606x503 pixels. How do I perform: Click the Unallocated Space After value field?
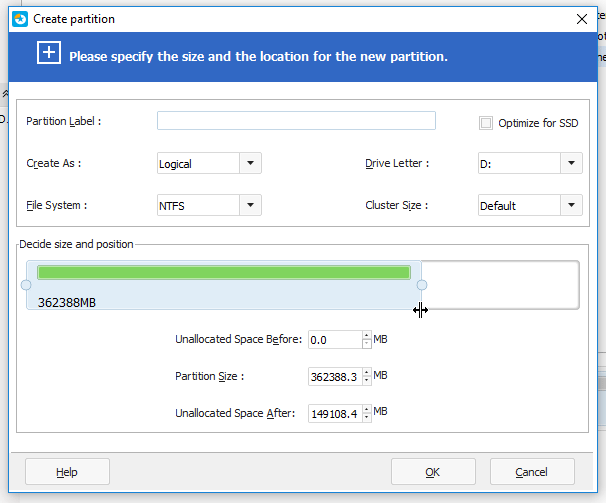[334, 413]
